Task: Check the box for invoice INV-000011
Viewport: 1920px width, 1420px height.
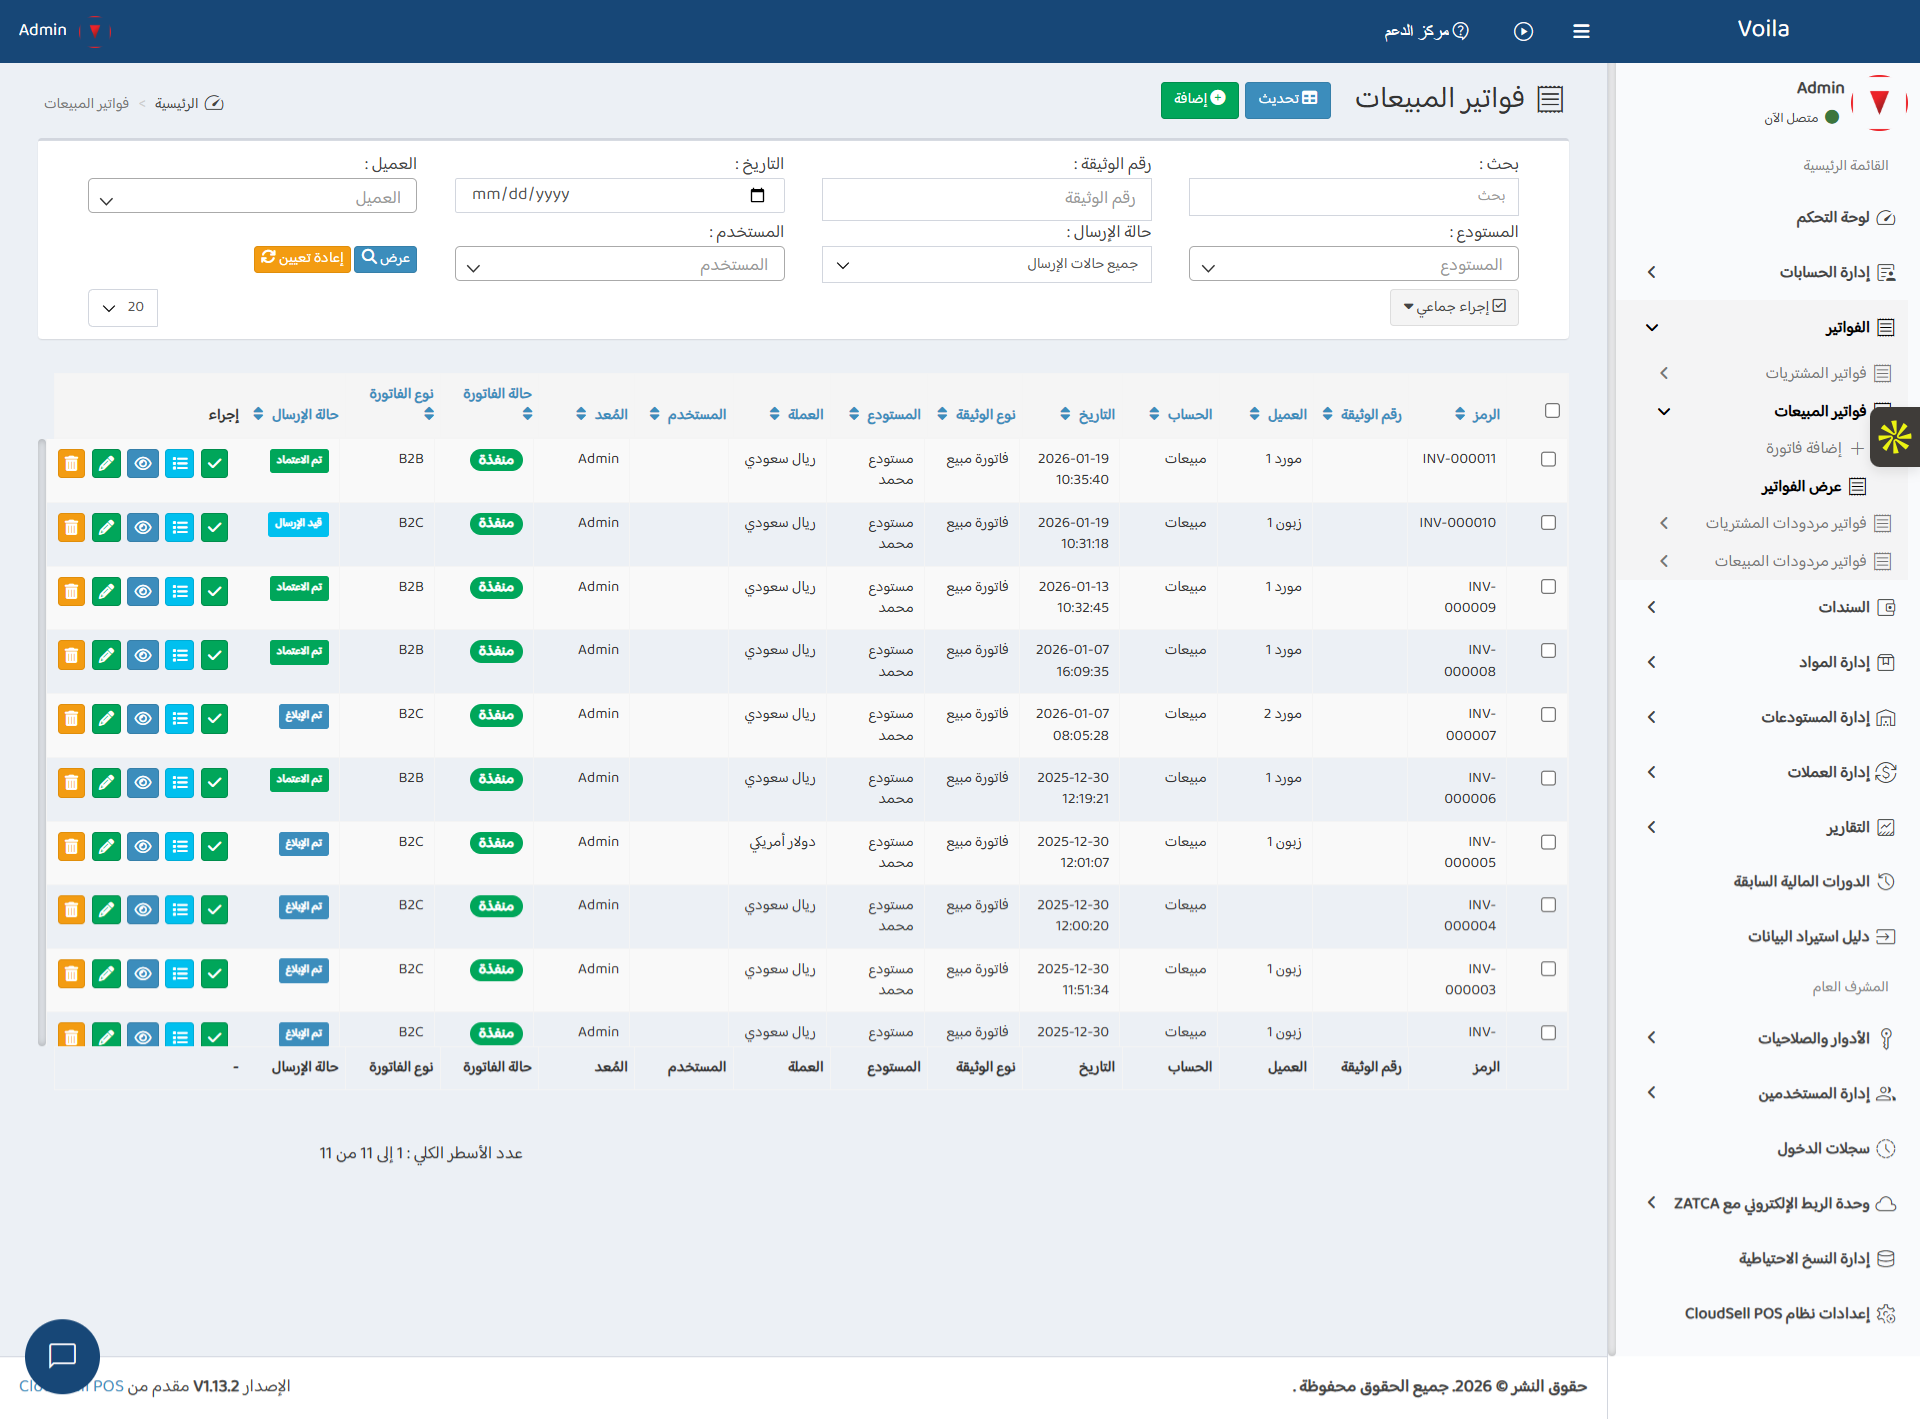Action: (x=1548, y=459)
